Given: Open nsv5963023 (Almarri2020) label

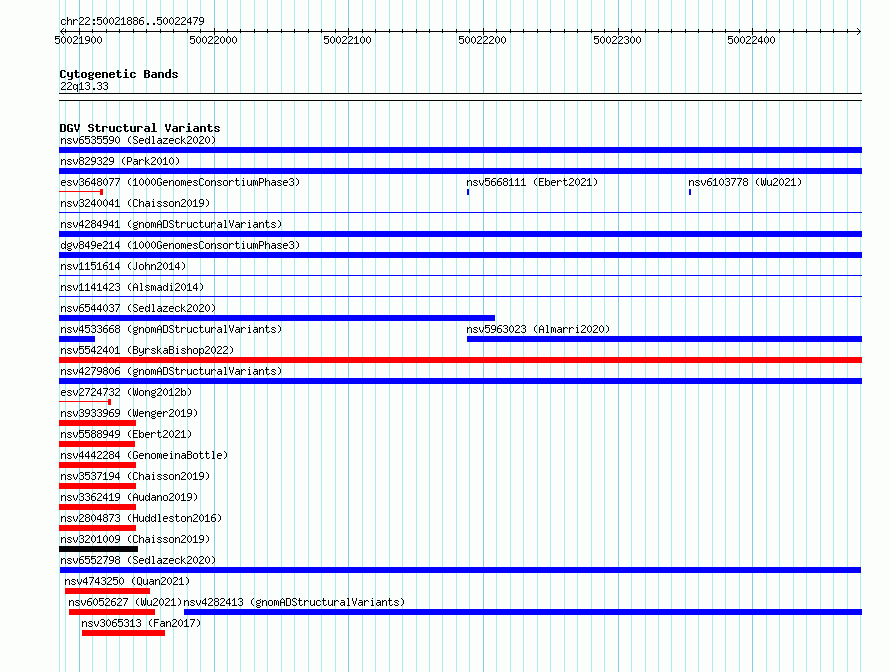Looking at the screenshot, I should point(538,329).
